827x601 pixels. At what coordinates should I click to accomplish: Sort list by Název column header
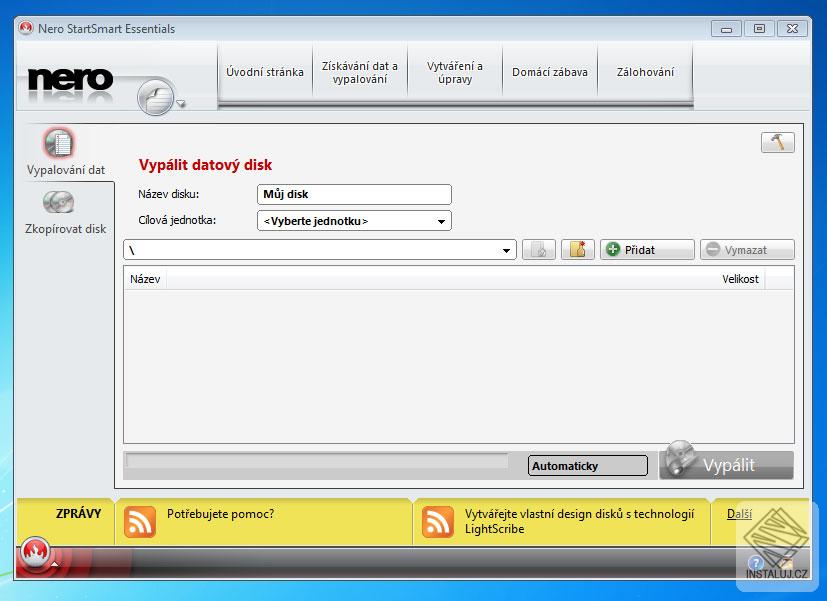pyautogui.click(x=145, y=279)
